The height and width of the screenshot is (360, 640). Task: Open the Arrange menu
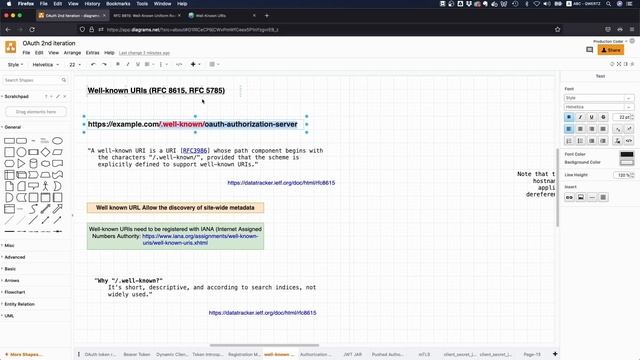72,53
